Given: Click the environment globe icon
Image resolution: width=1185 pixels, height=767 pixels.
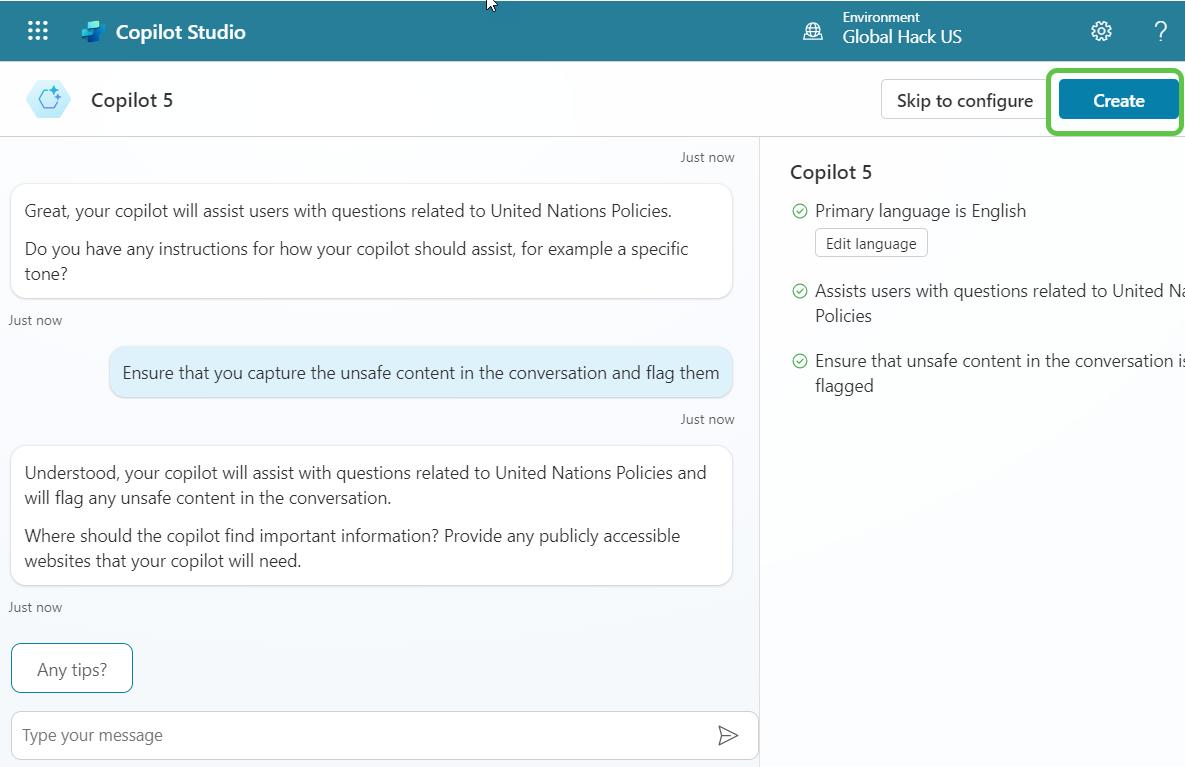Looking at the screenshot, I should (813, 31).
